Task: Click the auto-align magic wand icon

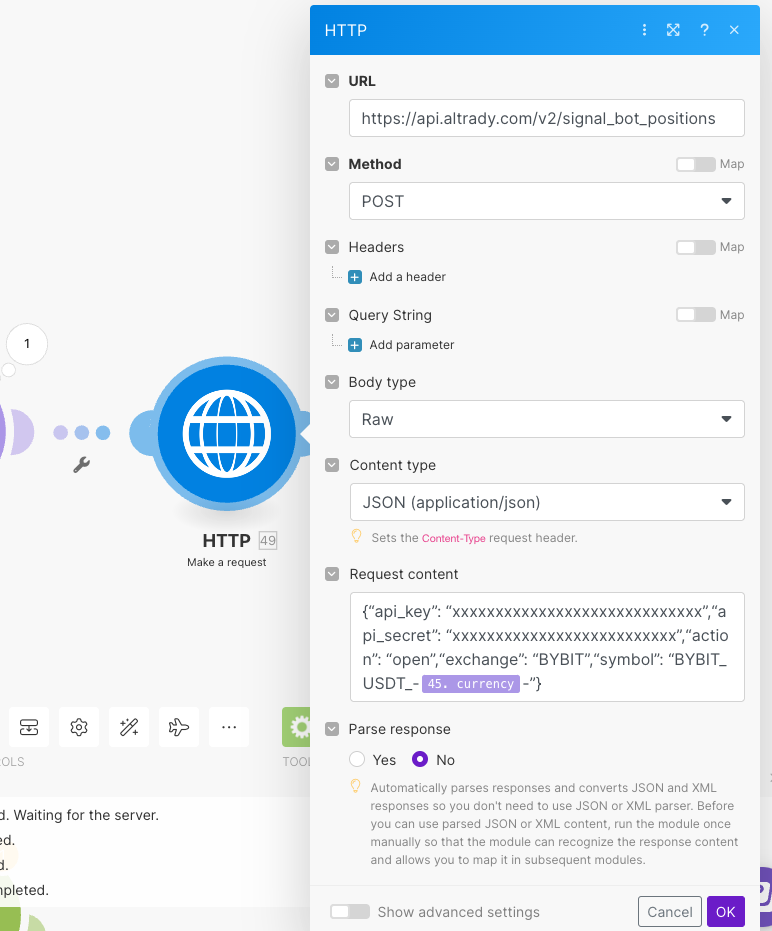Action: [129, 727]
